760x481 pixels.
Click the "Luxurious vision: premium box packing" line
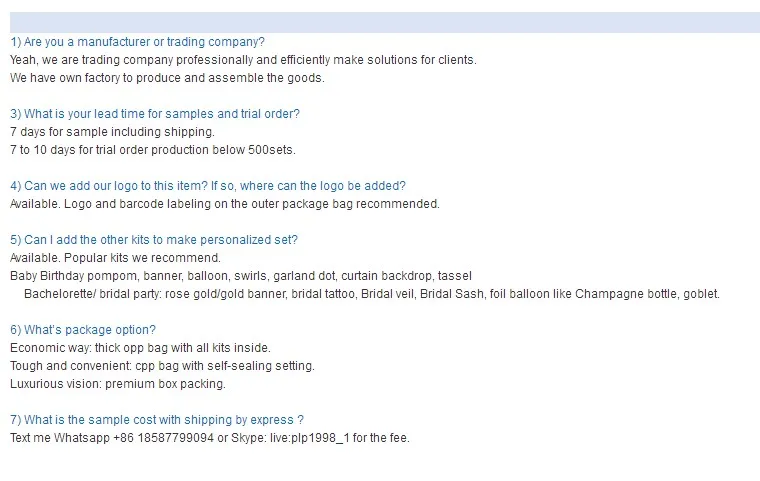click(x=118, y=384)
